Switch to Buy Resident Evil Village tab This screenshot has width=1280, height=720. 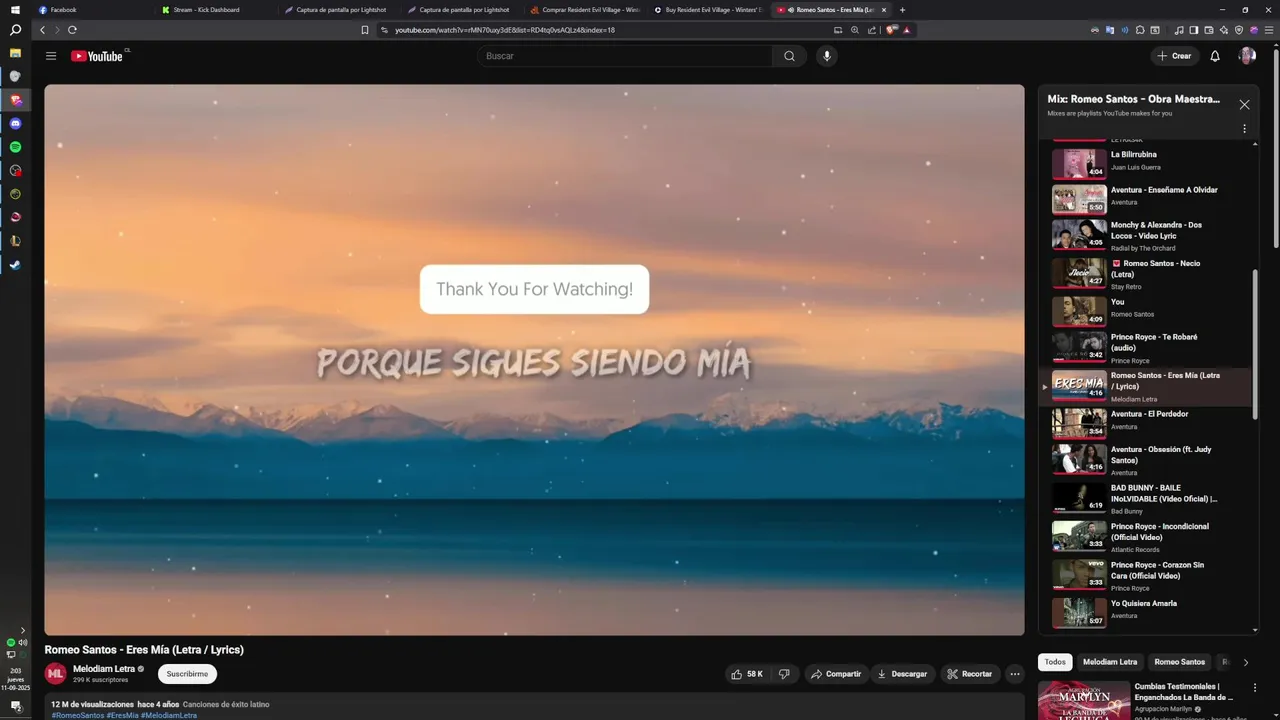(708, 10)
